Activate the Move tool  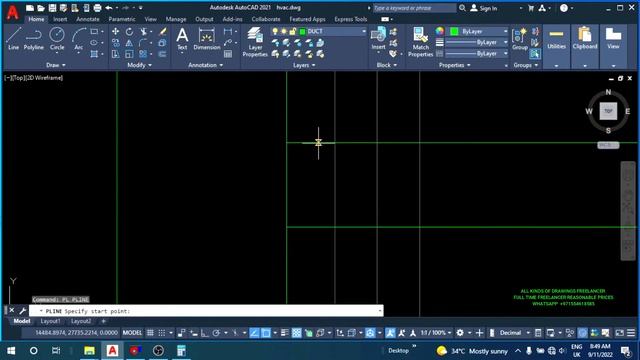(116, 31)
